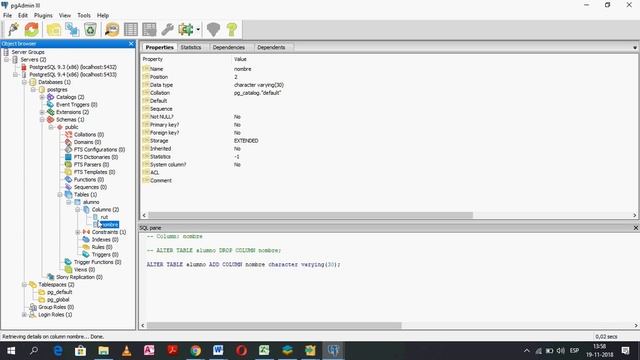Select Slony Replication (0) item
The image size is (640, 360).
[79, 277]
